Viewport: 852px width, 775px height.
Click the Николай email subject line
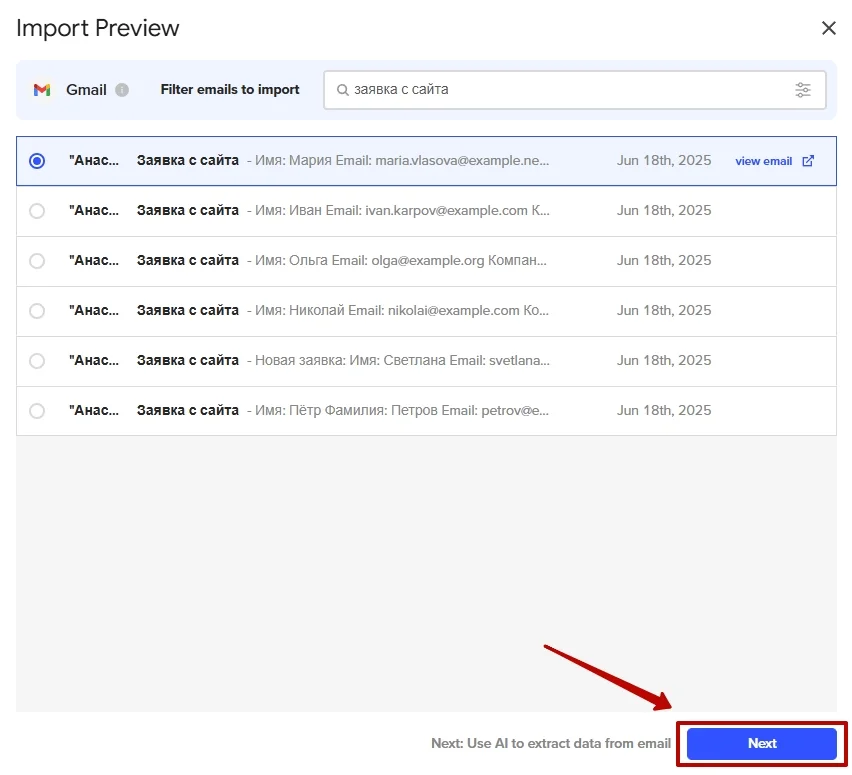point(188,311)
